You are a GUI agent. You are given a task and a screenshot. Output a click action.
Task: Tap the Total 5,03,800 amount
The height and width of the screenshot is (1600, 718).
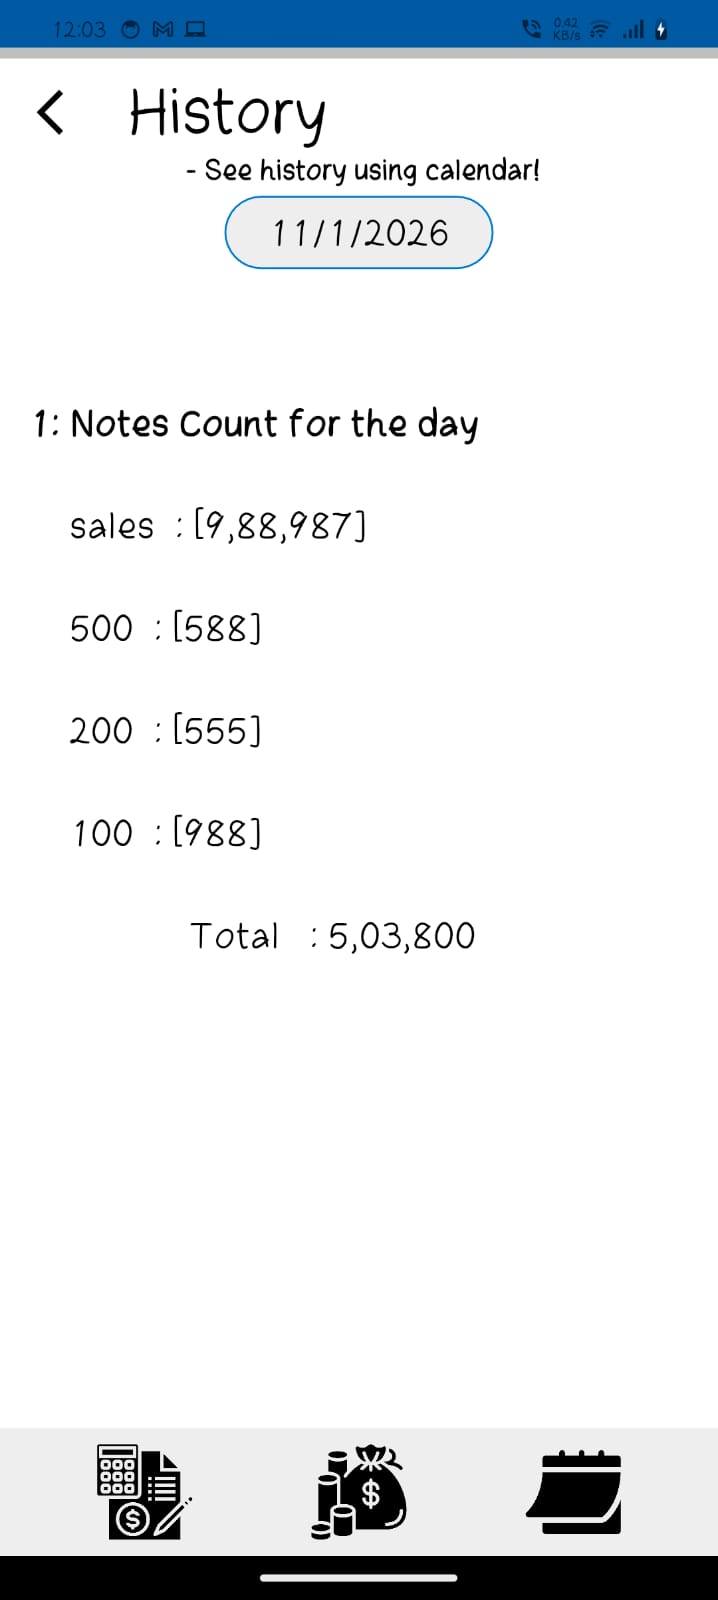click(x=401, y=936)
